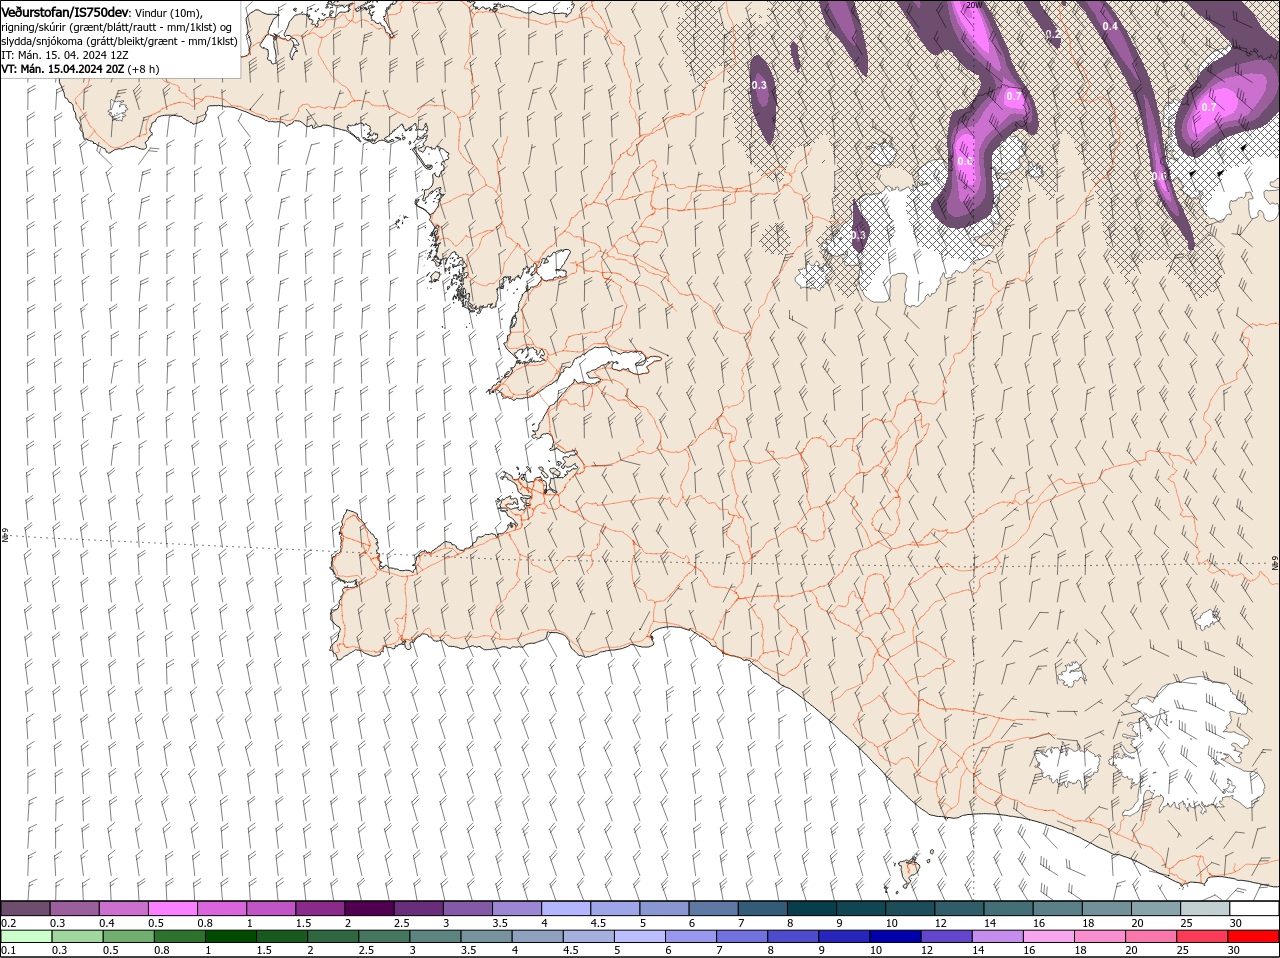
Task: Click the 20W longitude label
Action: (974, 5)
